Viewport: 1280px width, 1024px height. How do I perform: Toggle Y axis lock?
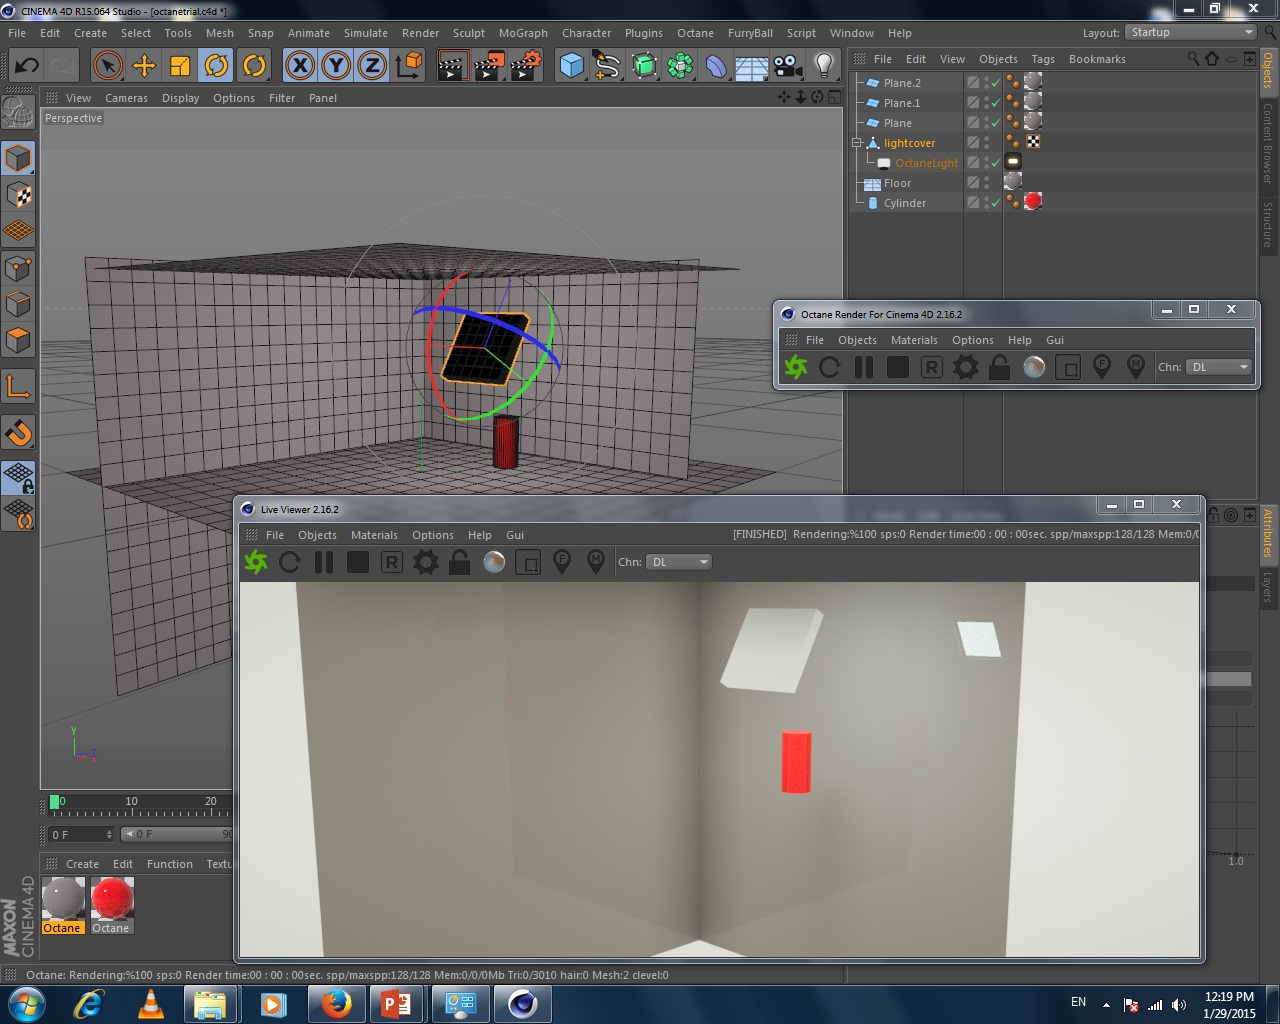(x=336, y=66)
